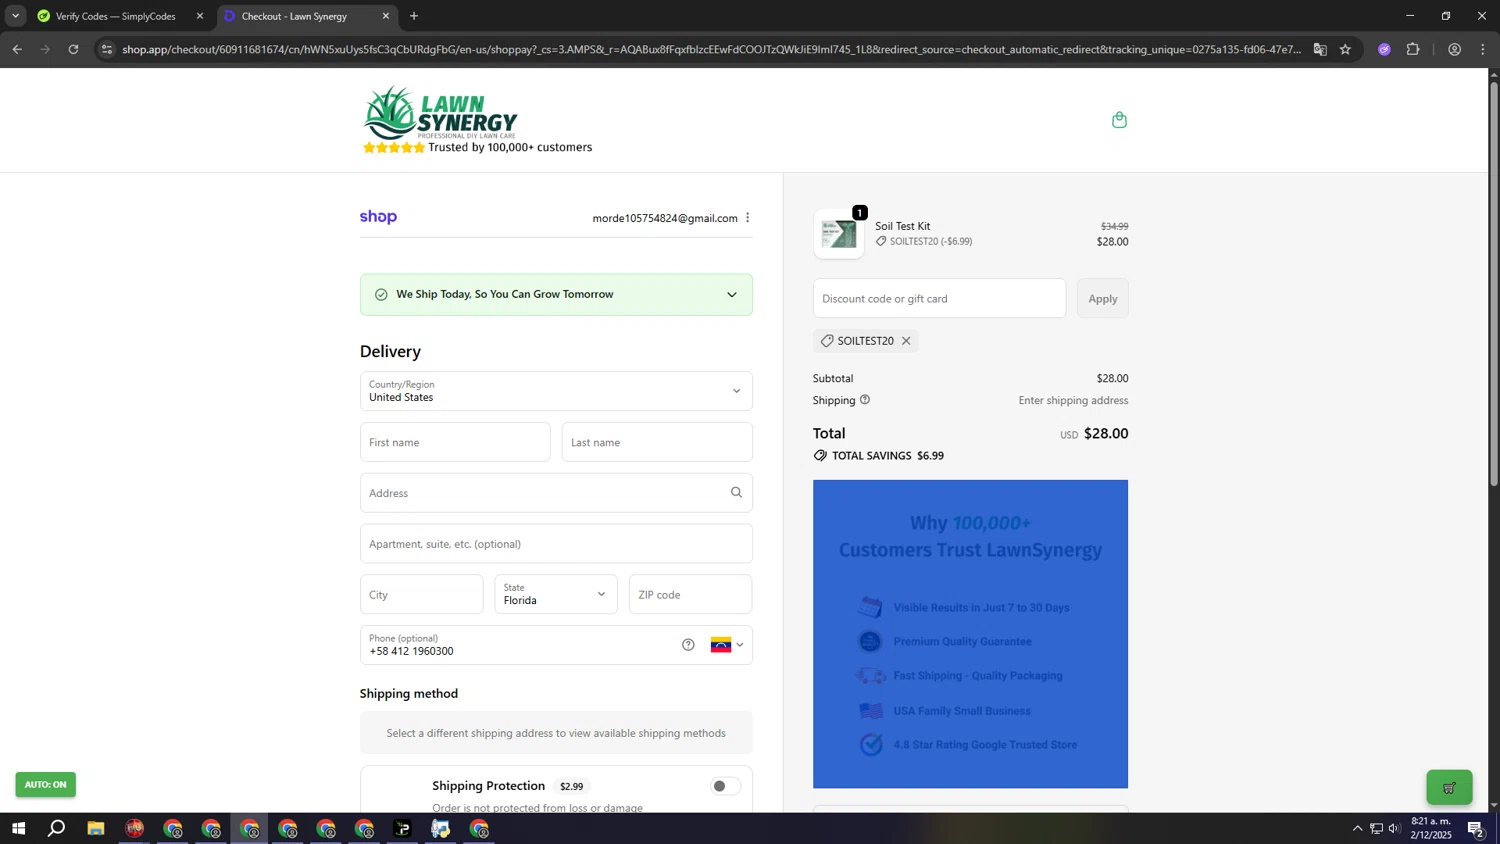This screenshot has height=844, width=1500.
Task: Click the shipping info question mark icon
Action: click(x=865, y=400)
